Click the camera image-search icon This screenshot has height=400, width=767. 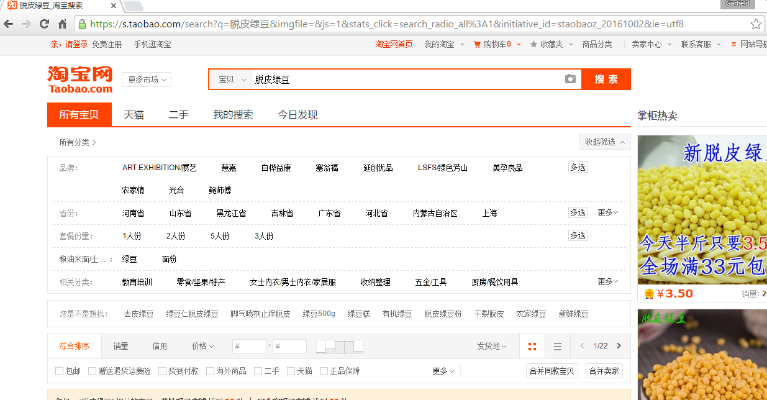[x=570, y=79]
